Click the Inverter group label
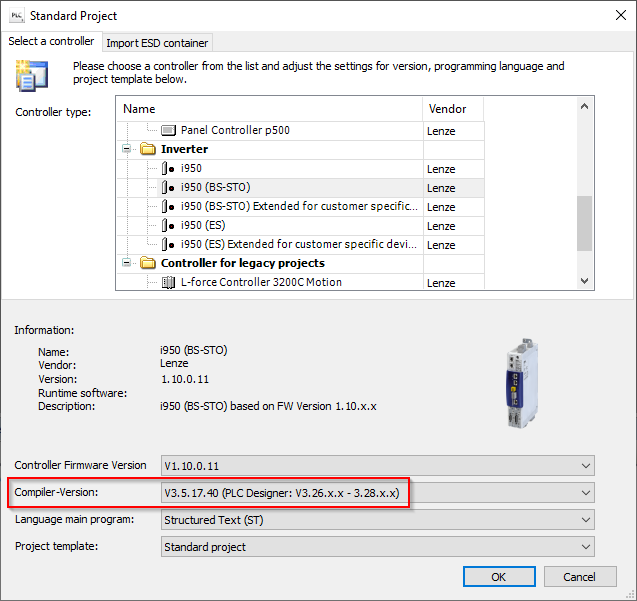This screenshot has height=601, width=637. [x=184, y=149]
